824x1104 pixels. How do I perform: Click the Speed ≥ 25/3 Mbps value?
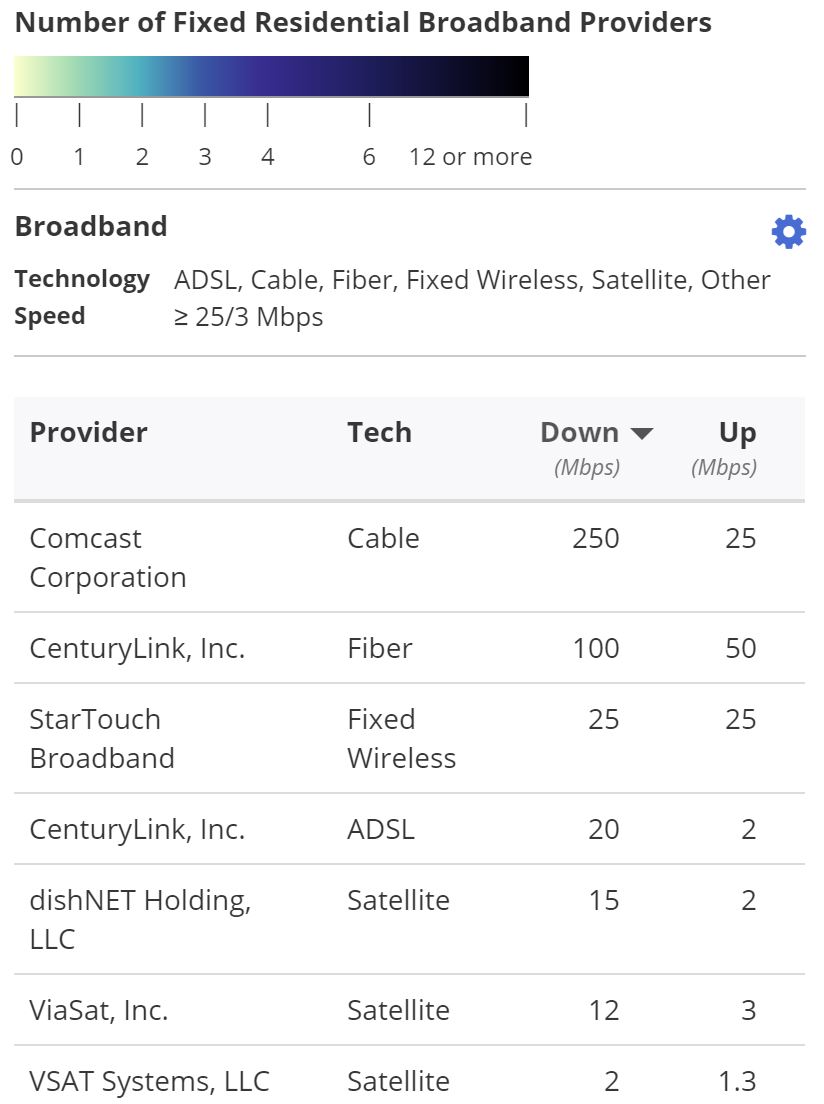coord(249,317)
